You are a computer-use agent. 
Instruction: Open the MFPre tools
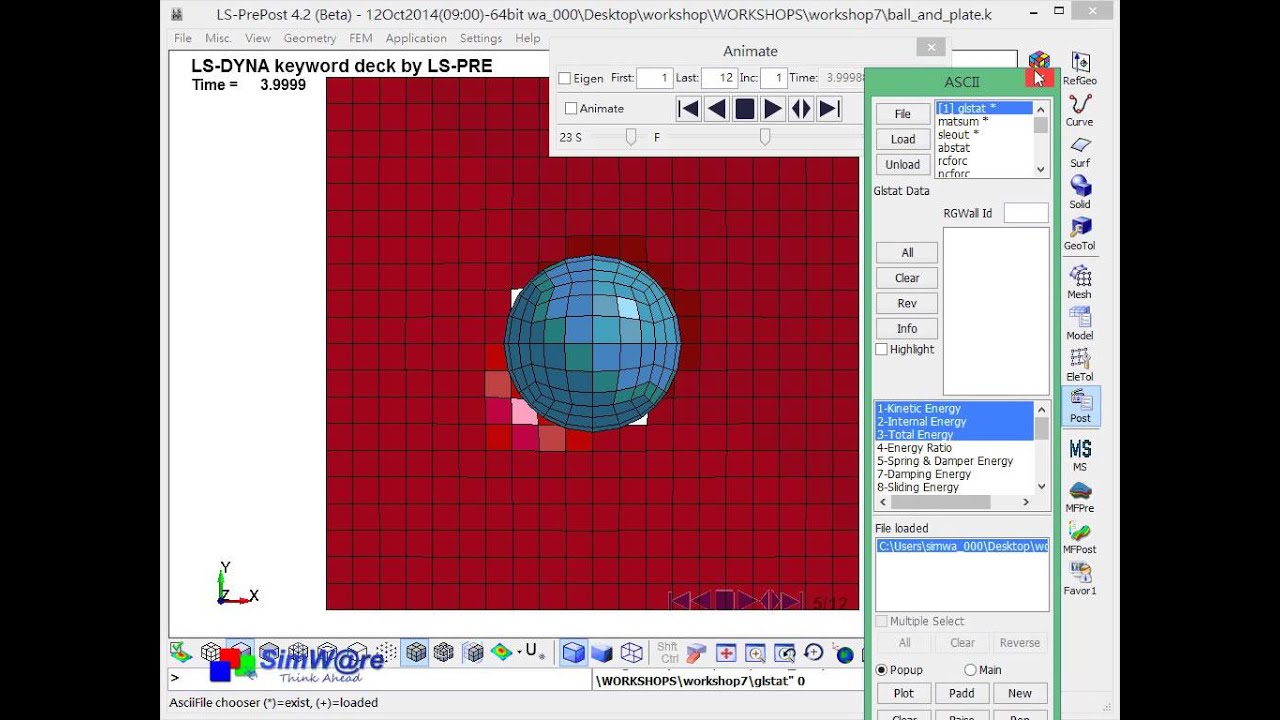pos(1079,496)
